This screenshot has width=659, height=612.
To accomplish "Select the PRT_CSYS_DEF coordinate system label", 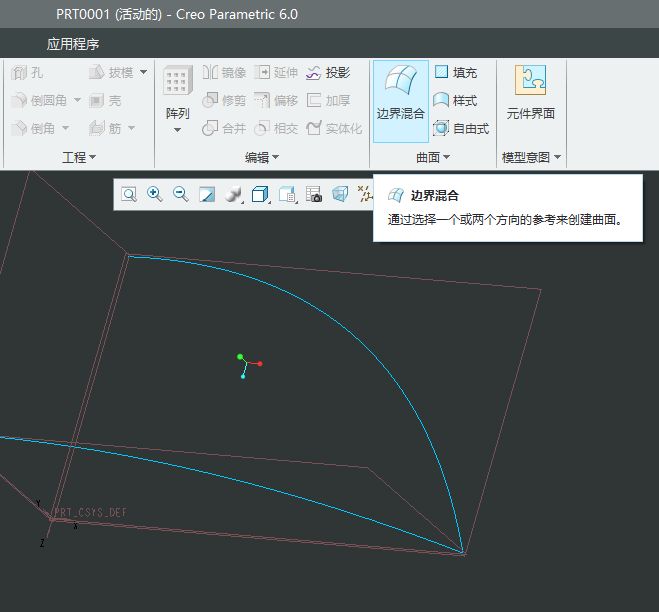I will (90, 512).
